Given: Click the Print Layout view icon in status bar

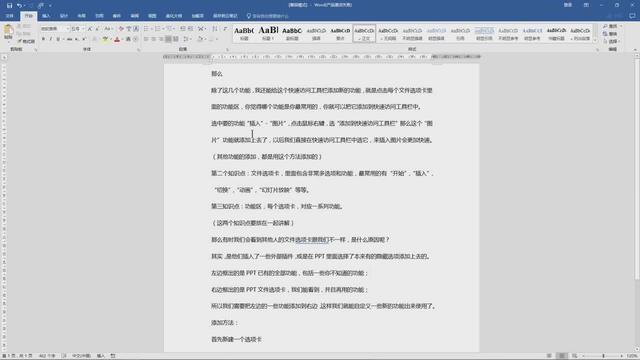Looking at the screenshot, I should 562,356.
